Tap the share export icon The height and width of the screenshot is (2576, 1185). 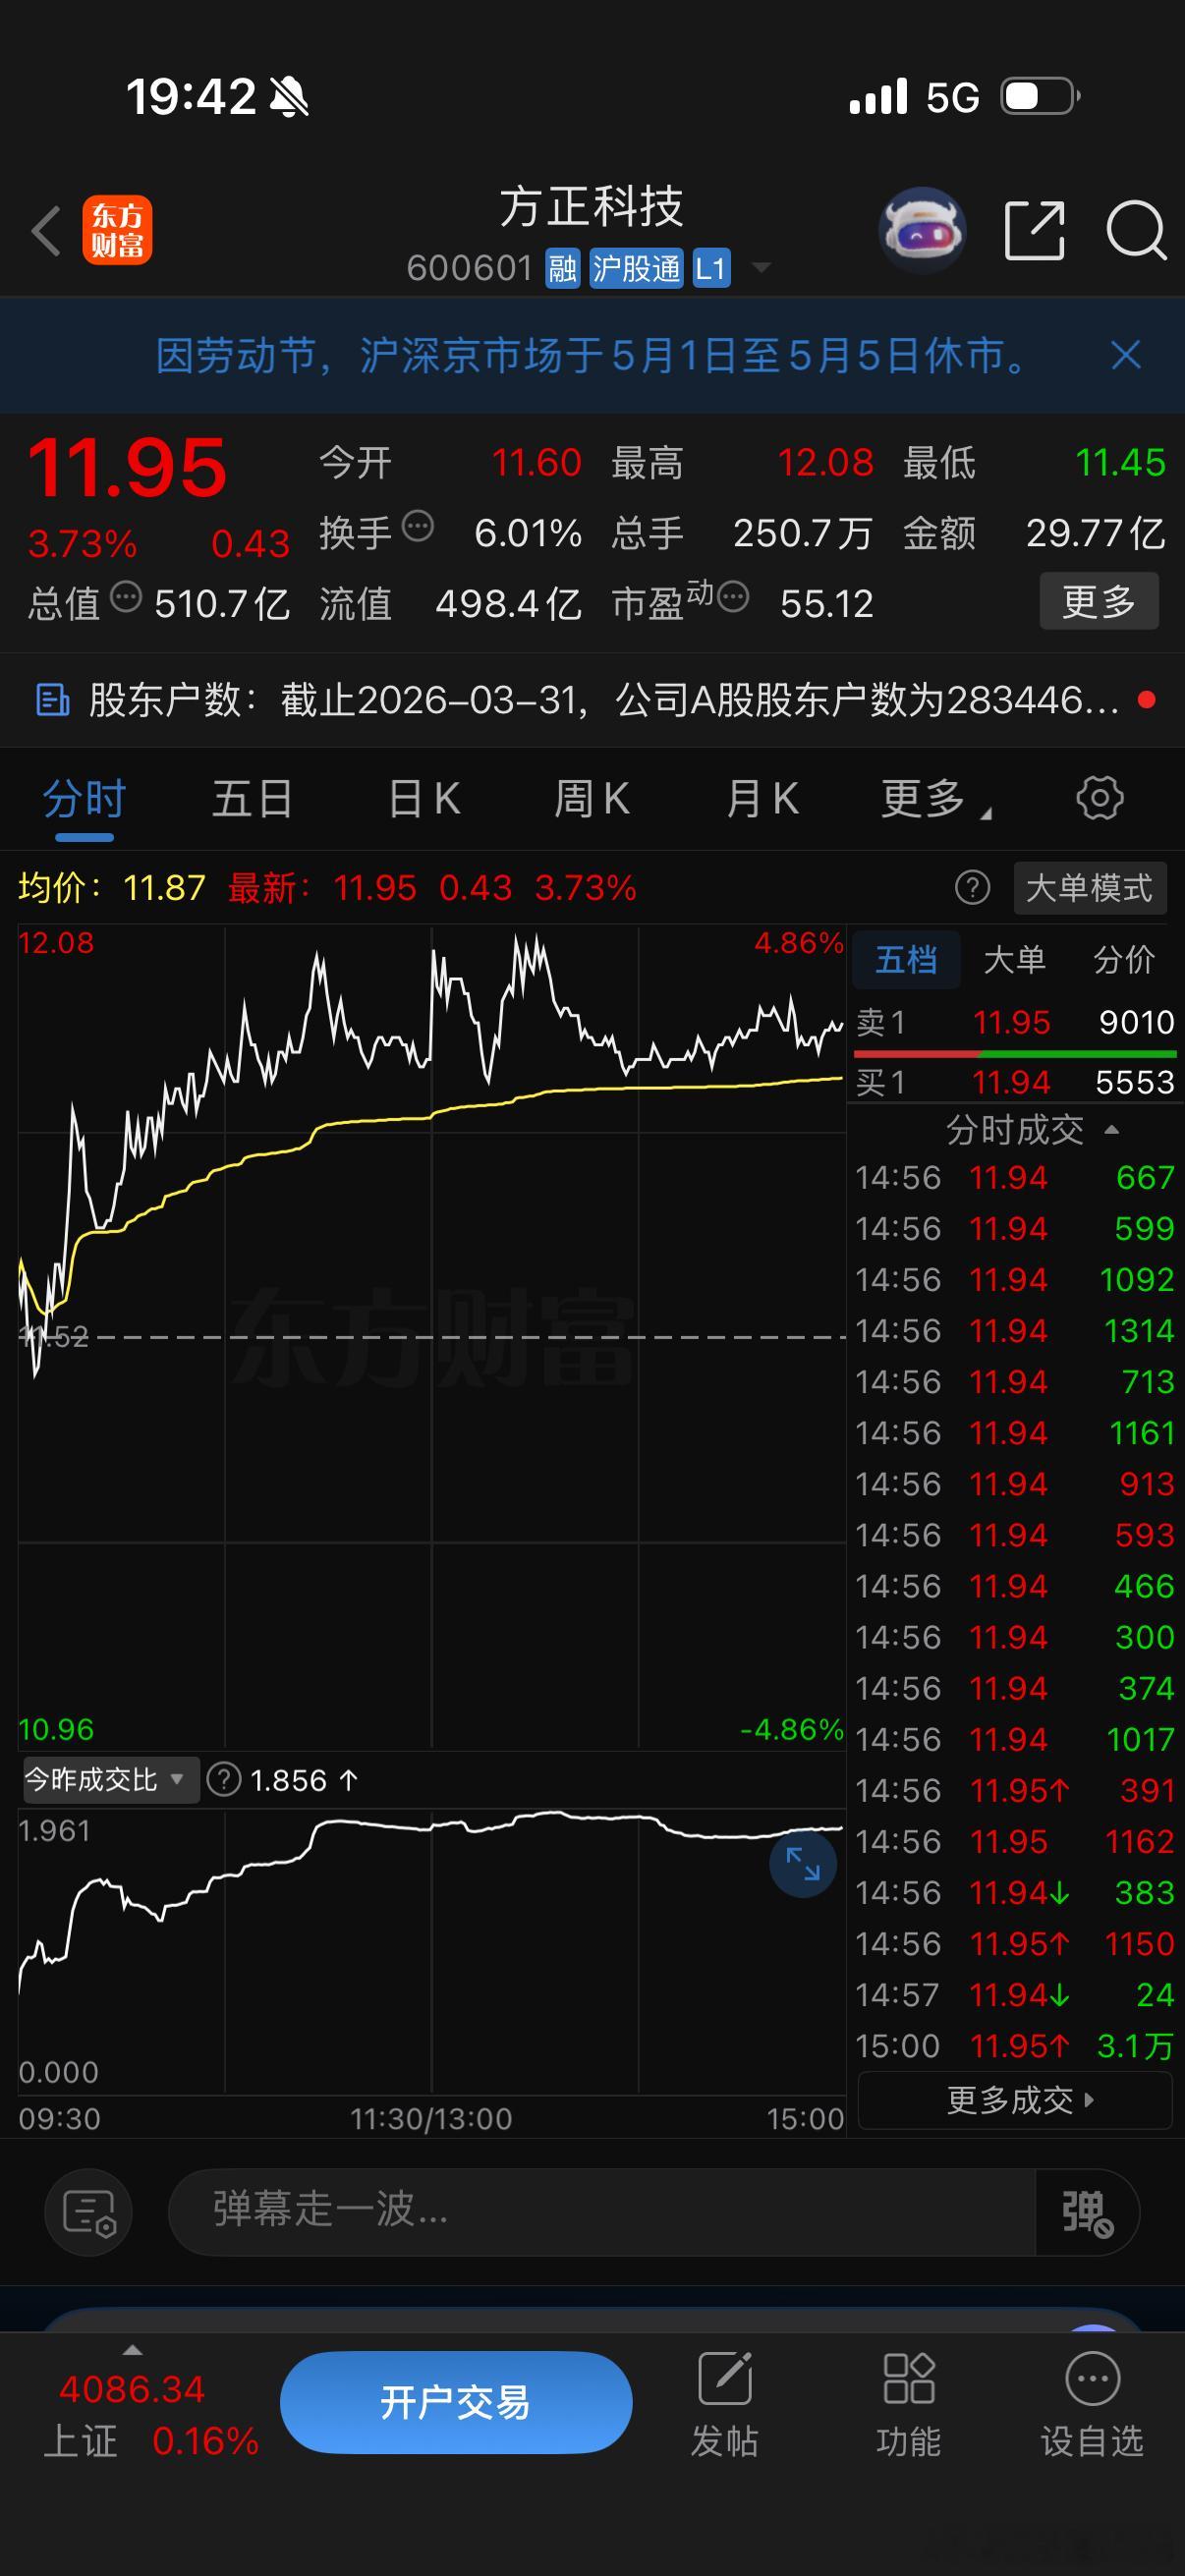point(1034,230)
